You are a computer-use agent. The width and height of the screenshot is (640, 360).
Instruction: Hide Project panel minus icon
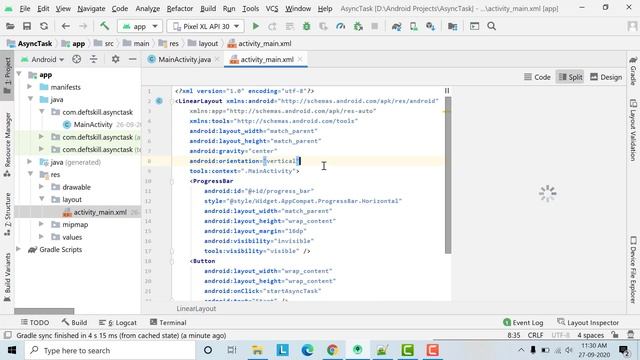[x=132, y=59]
